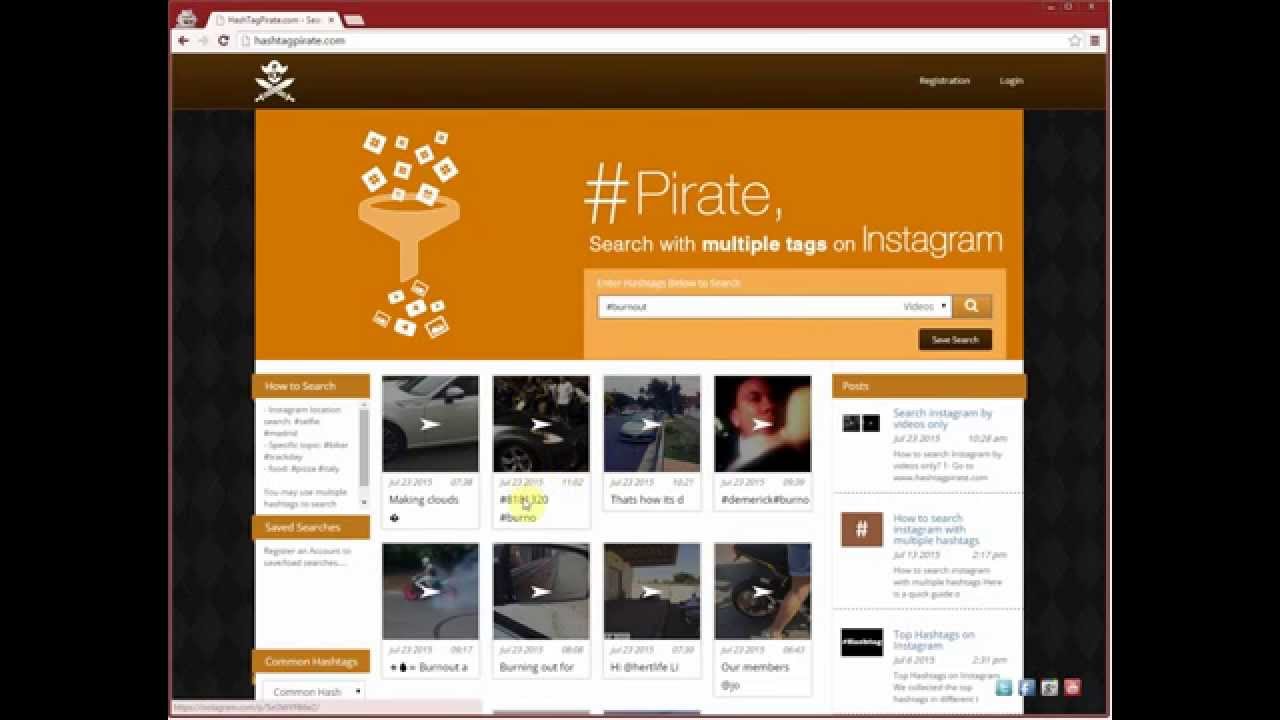Close the HashTagPirate browser tab
Viewport: 1280px width, 720px height.
[x=331, y=19]
